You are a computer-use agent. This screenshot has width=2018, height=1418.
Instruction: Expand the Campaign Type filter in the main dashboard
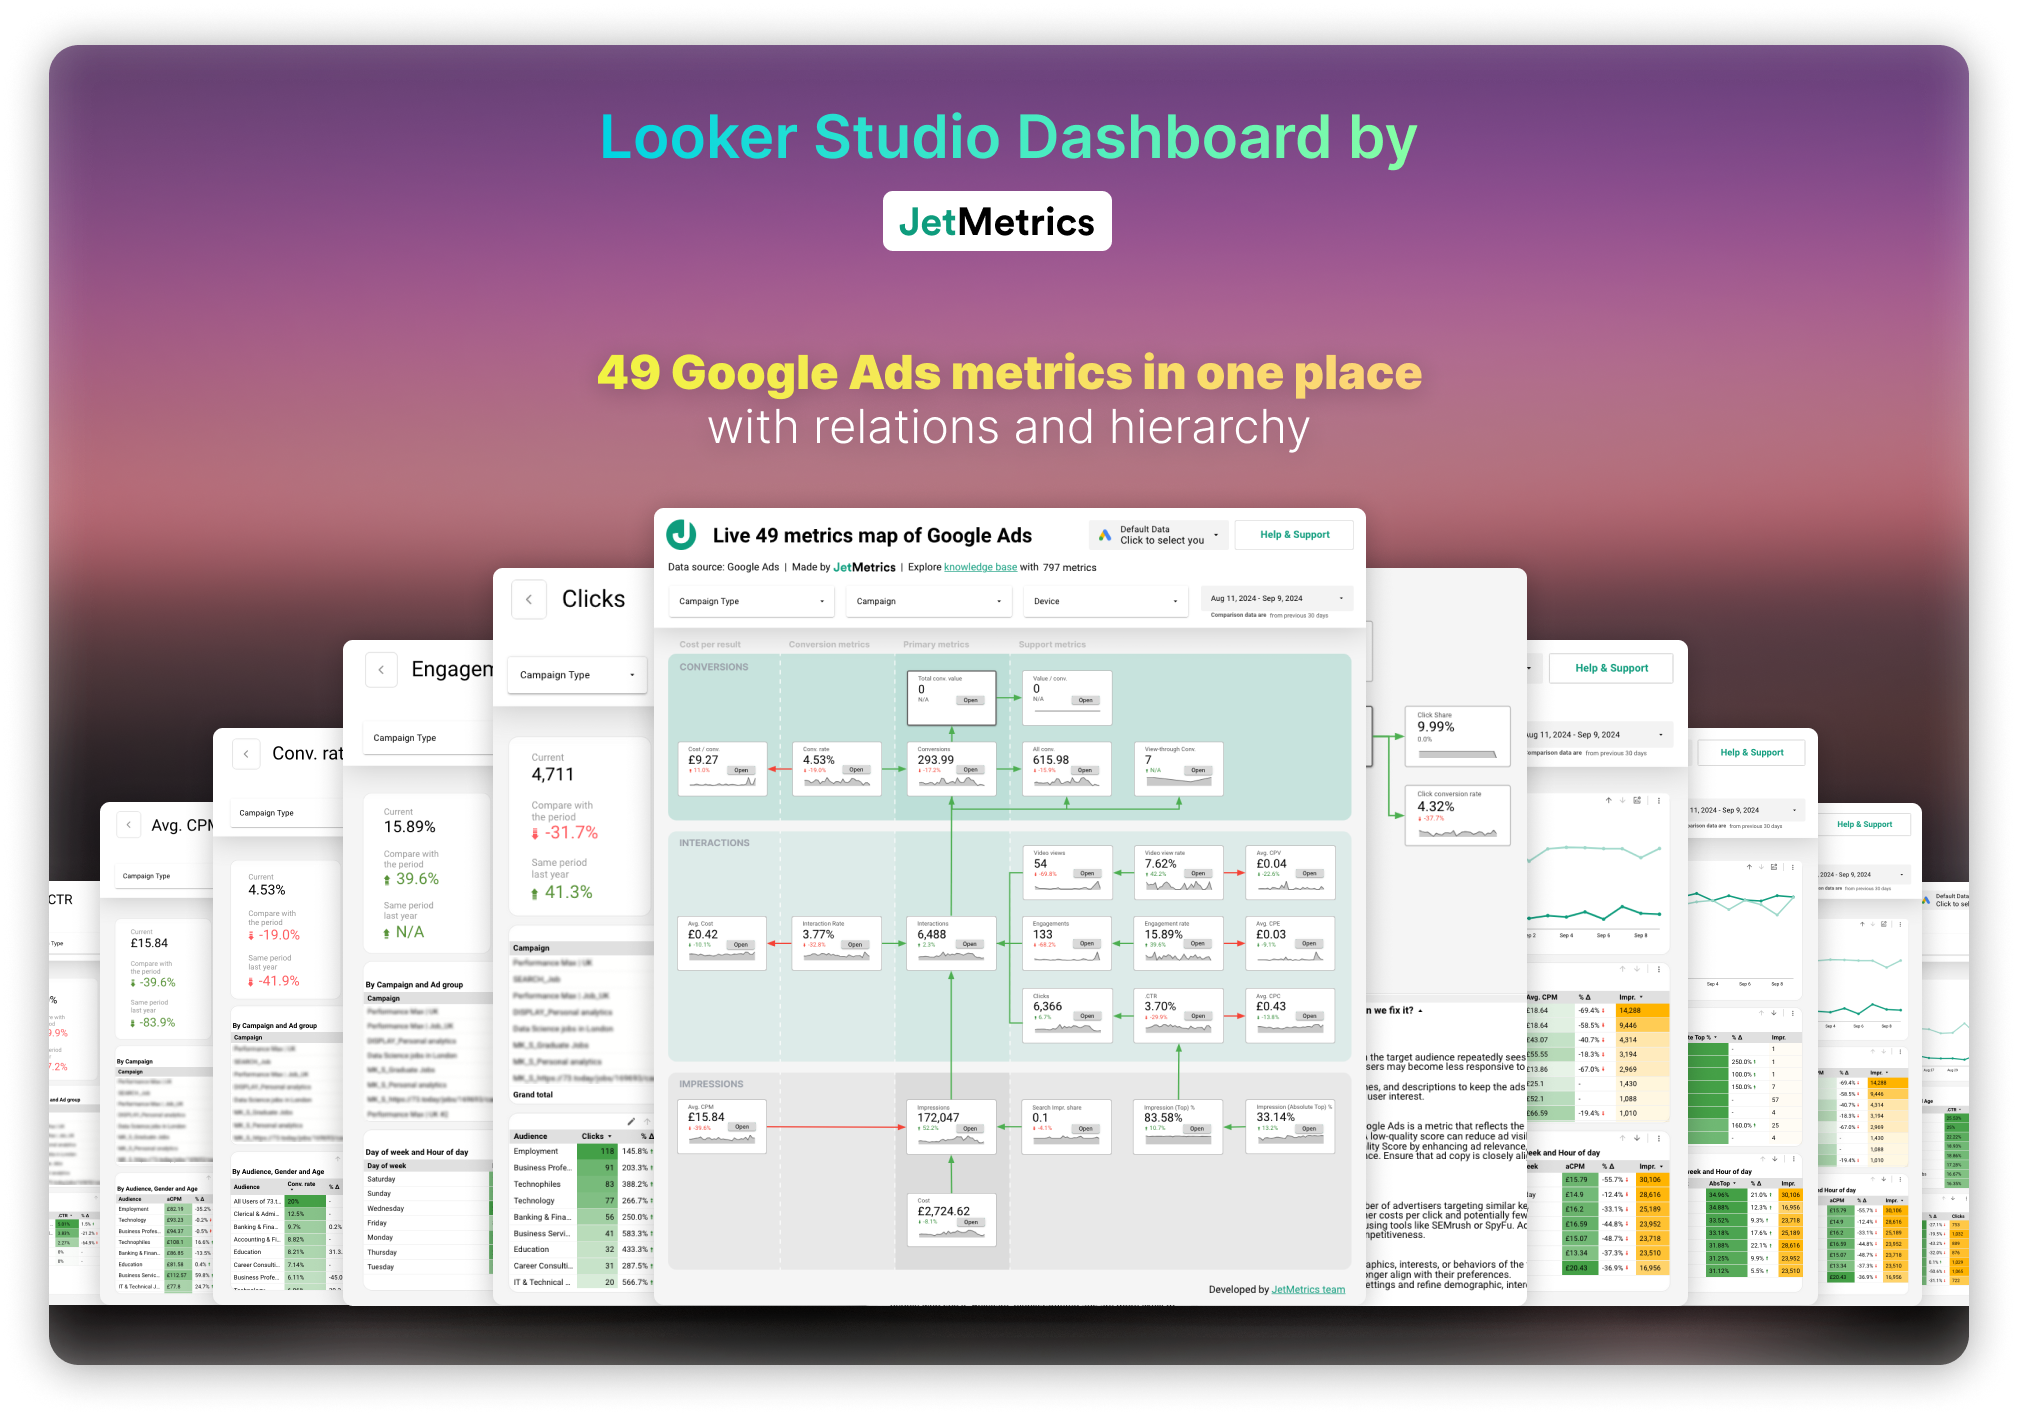pos(751,601)
